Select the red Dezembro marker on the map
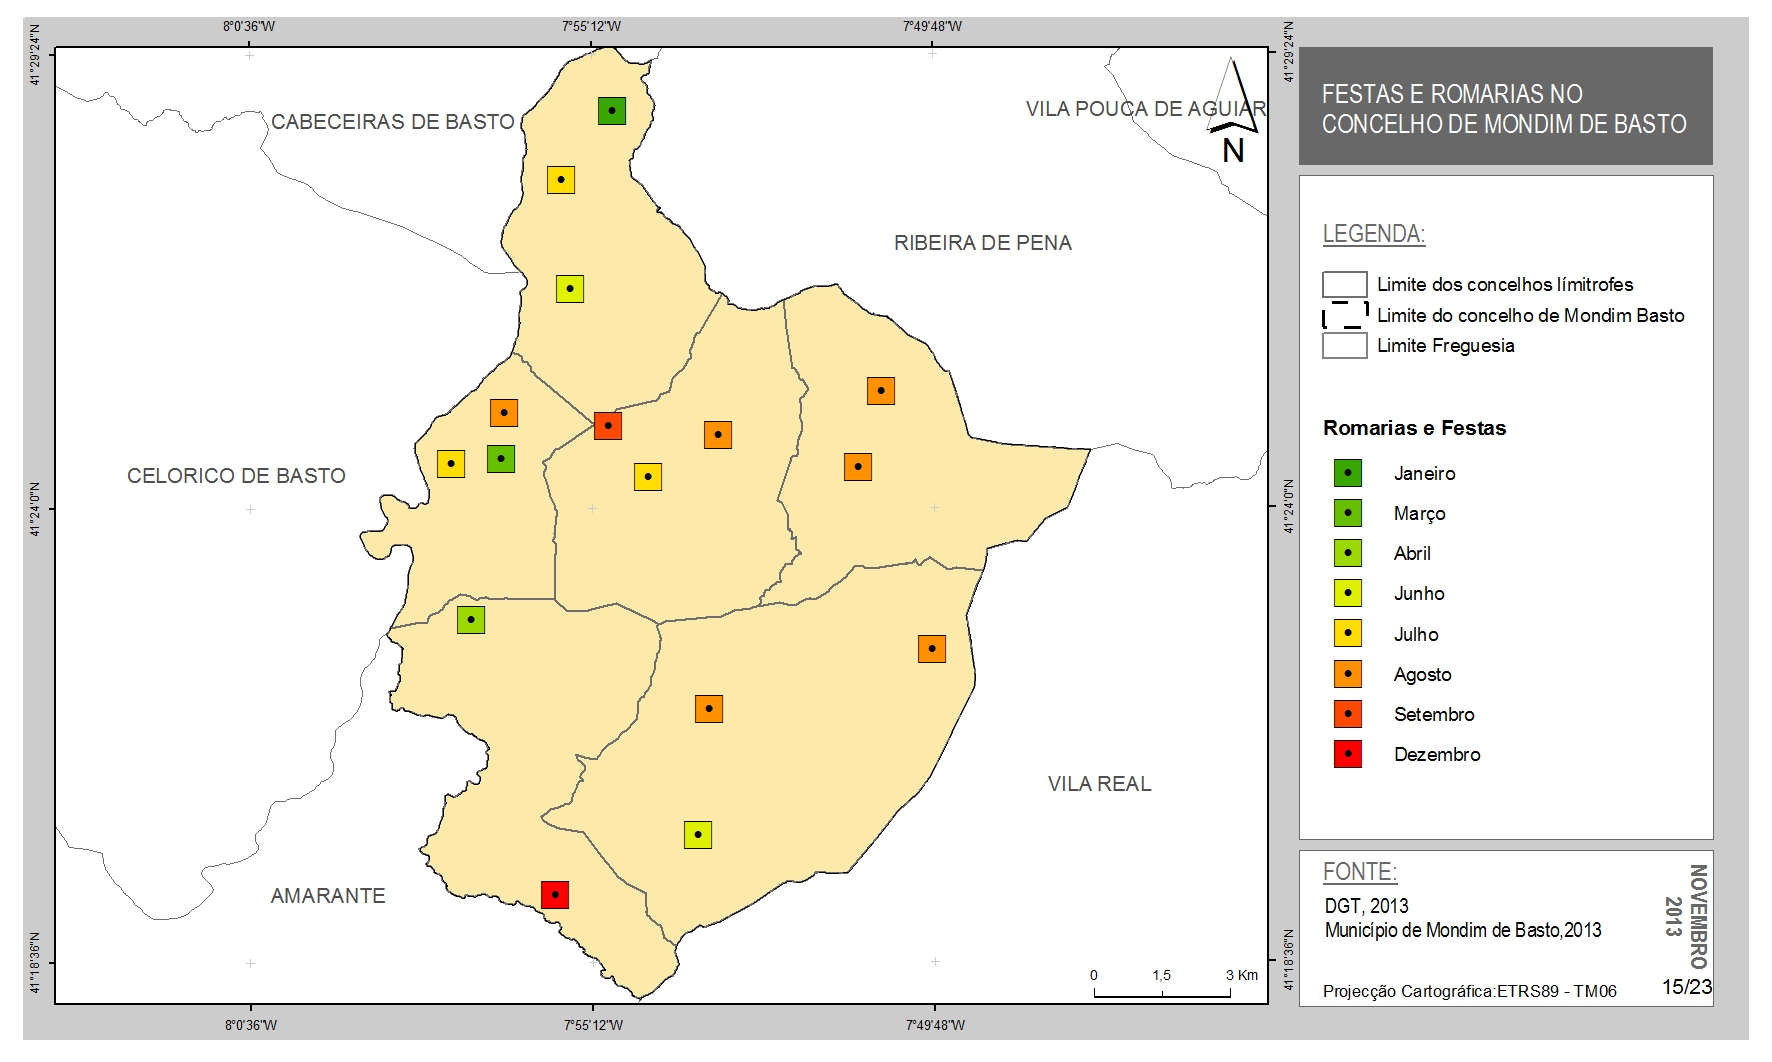Viewport: 1772px width, 1062px height. (x=555, y=894)
